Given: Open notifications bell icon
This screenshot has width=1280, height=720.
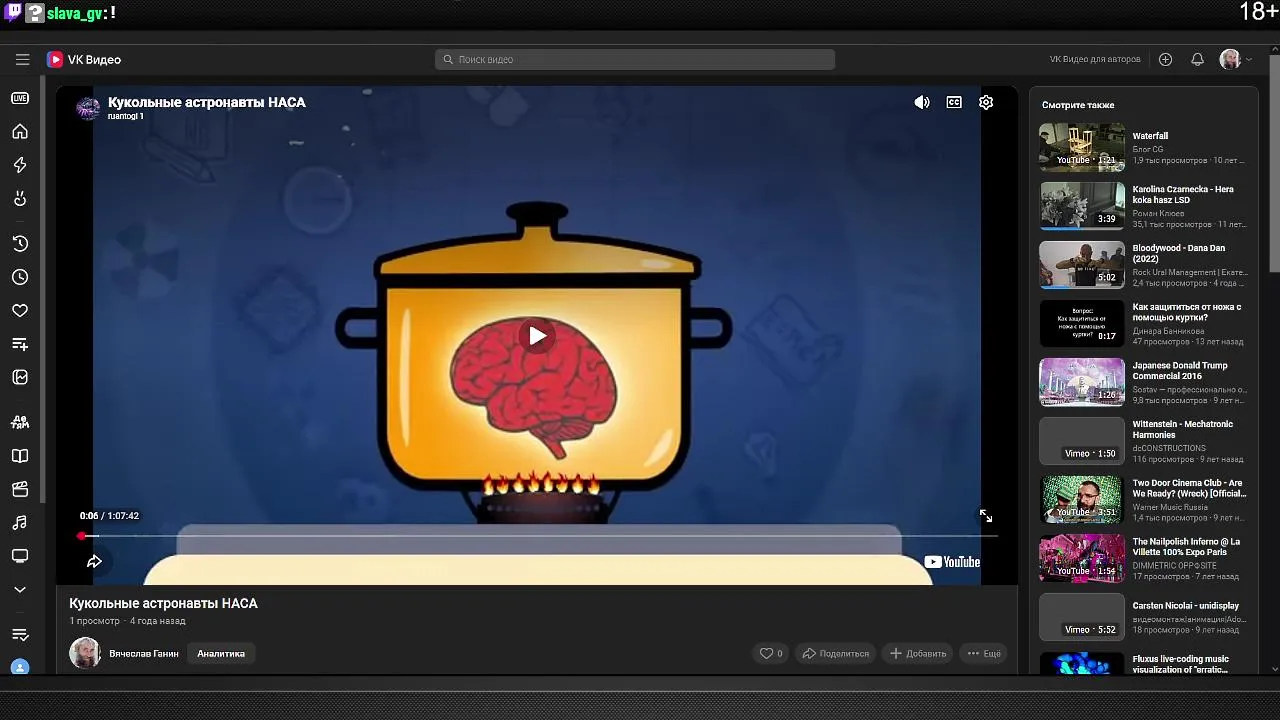Looking at the screenshot, I should pyautogui.click(x=1197, y=60).
